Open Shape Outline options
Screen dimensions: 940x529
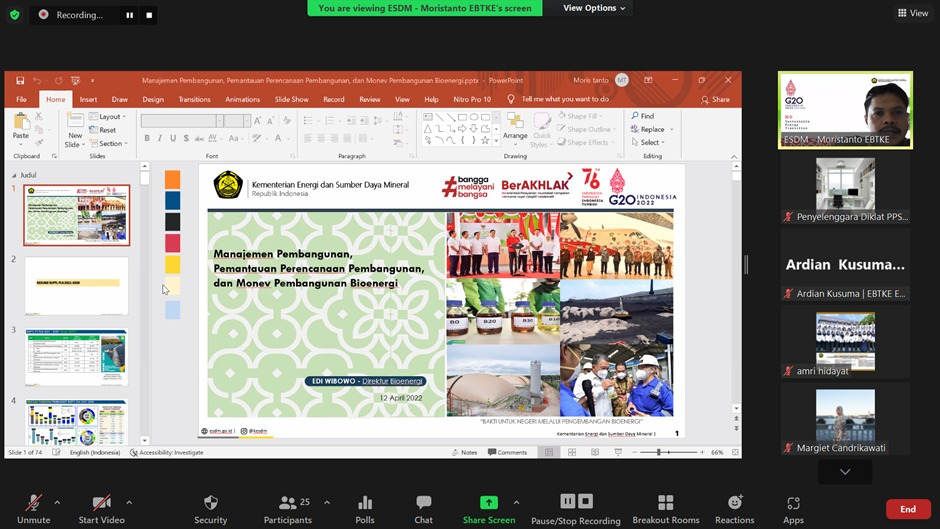[x=587, y=129]
